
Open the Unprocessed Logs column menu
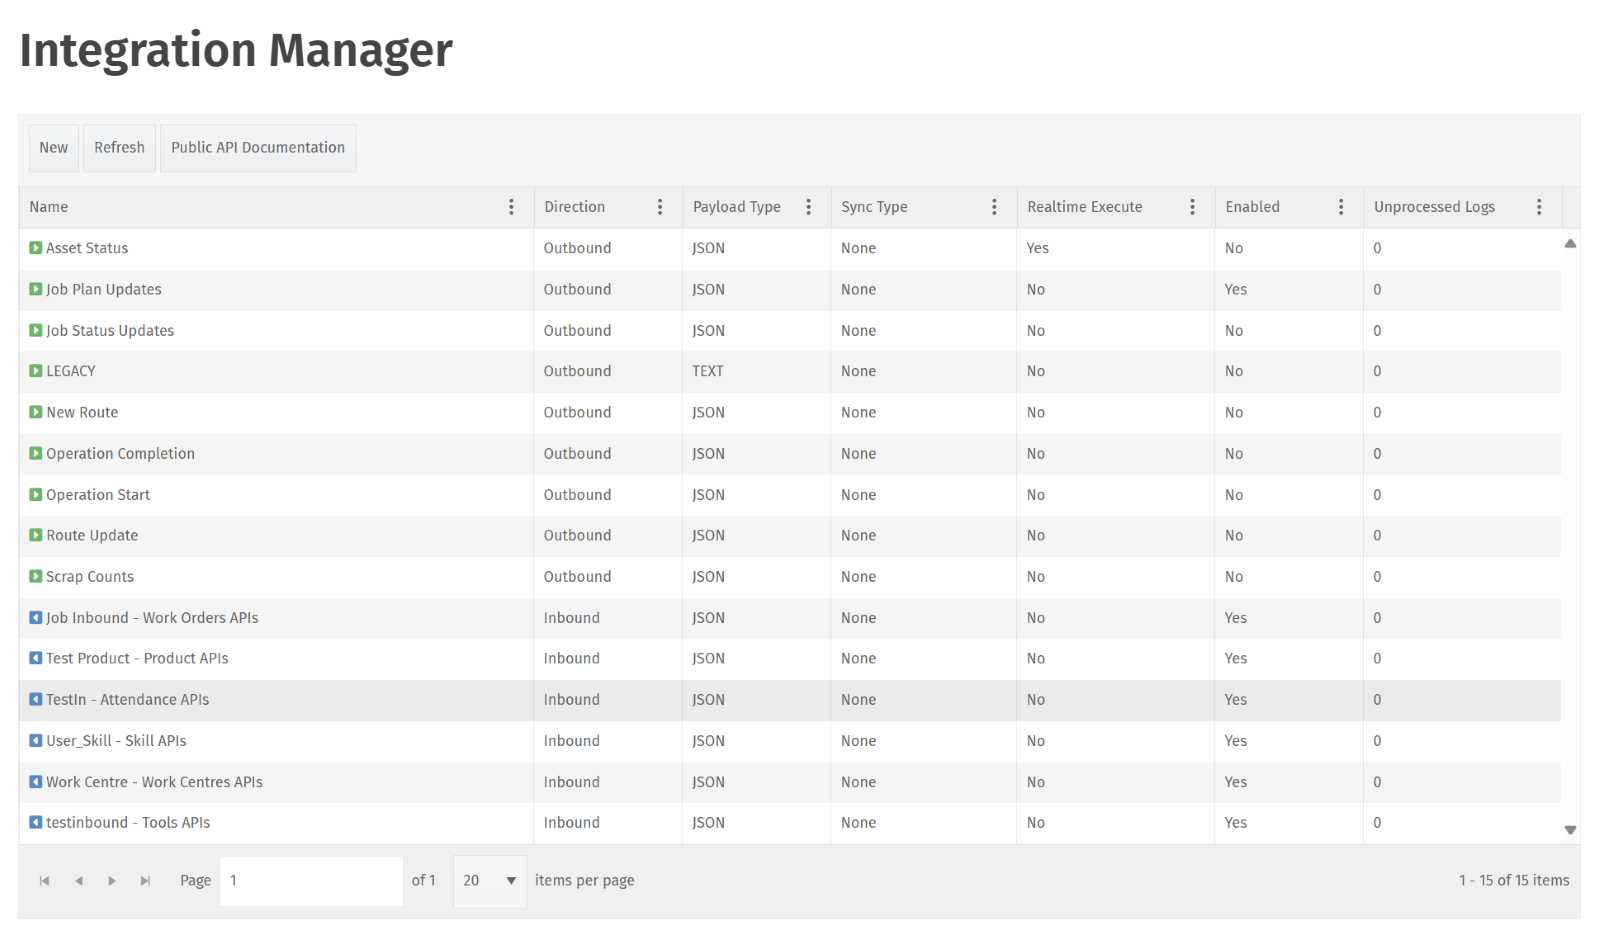[1539, 207]
